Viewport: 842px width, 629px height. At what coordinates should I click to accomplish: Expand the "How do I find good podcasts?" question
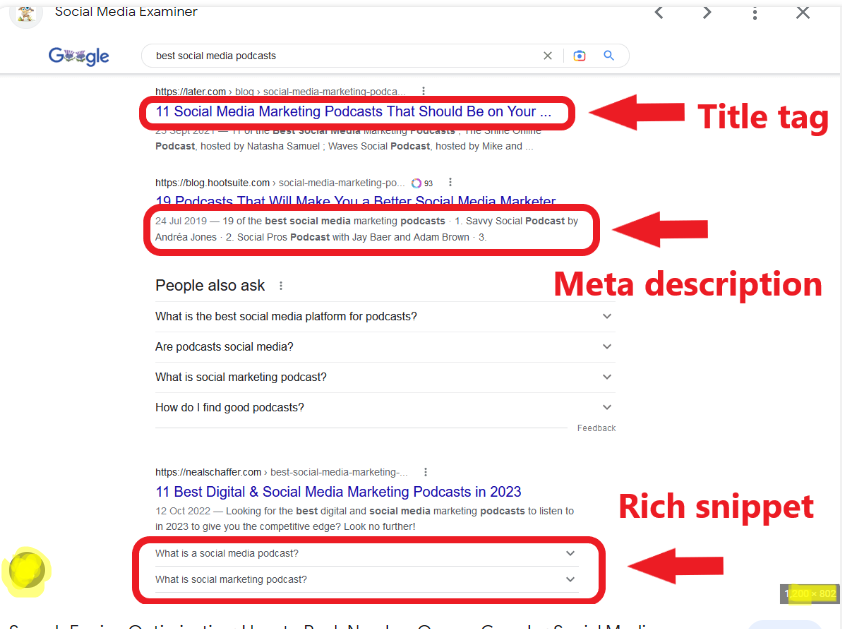tap(606, 407)
